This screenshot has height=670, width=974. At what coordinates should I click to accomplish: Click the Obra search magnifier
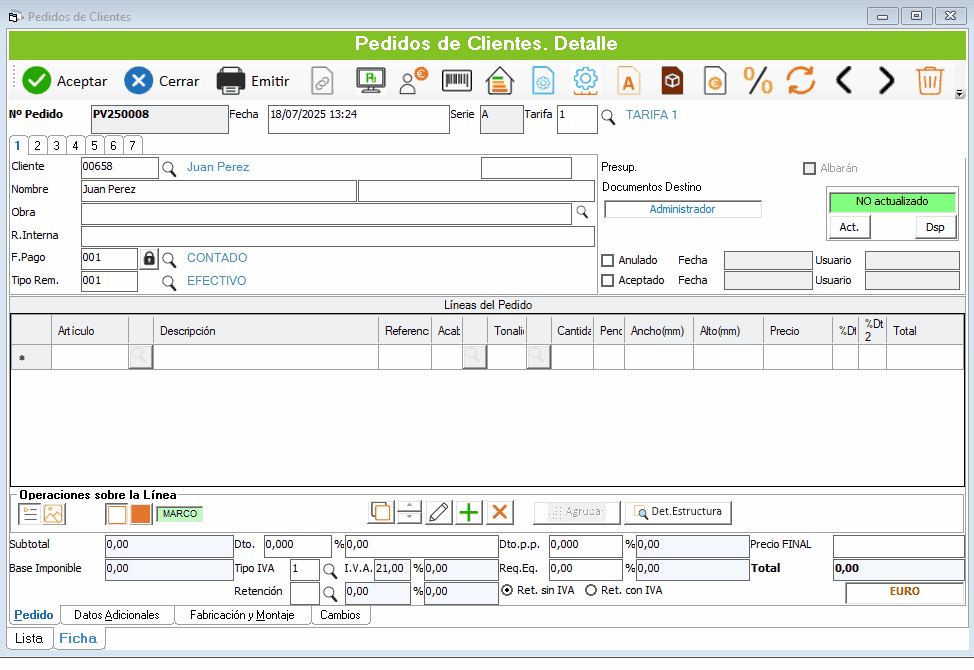pos(582,212)
